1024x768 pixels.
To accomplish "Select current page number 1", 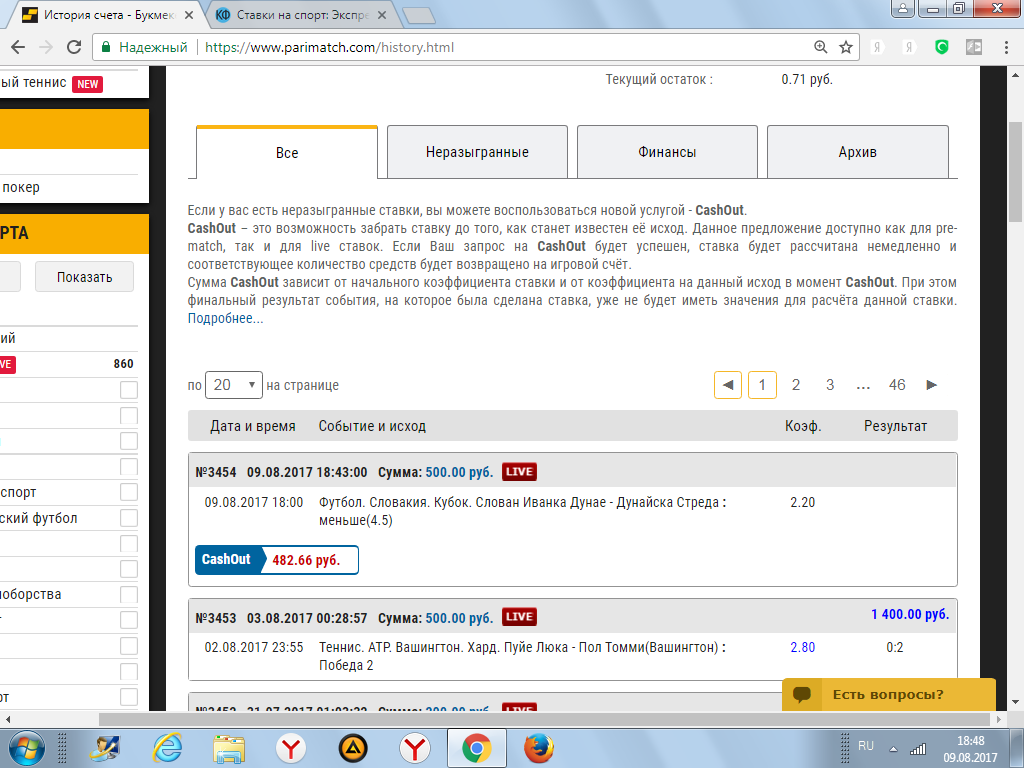I will click(762, 385).
